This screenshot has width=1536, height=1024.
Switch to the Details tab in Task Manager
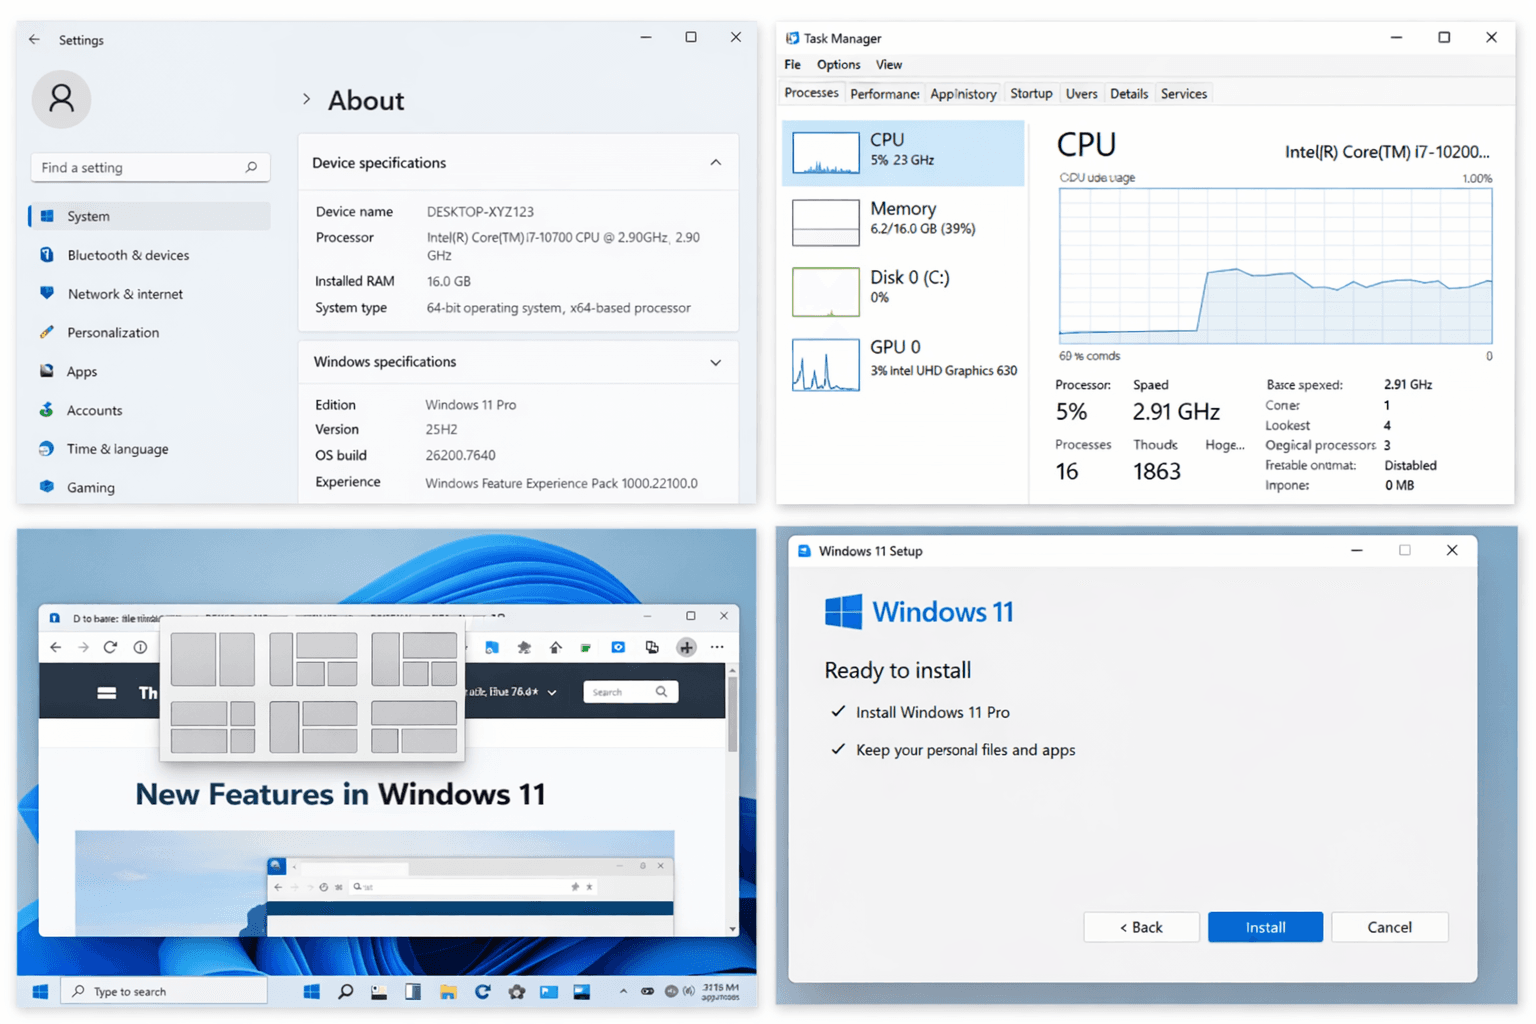pos(1129,94)
